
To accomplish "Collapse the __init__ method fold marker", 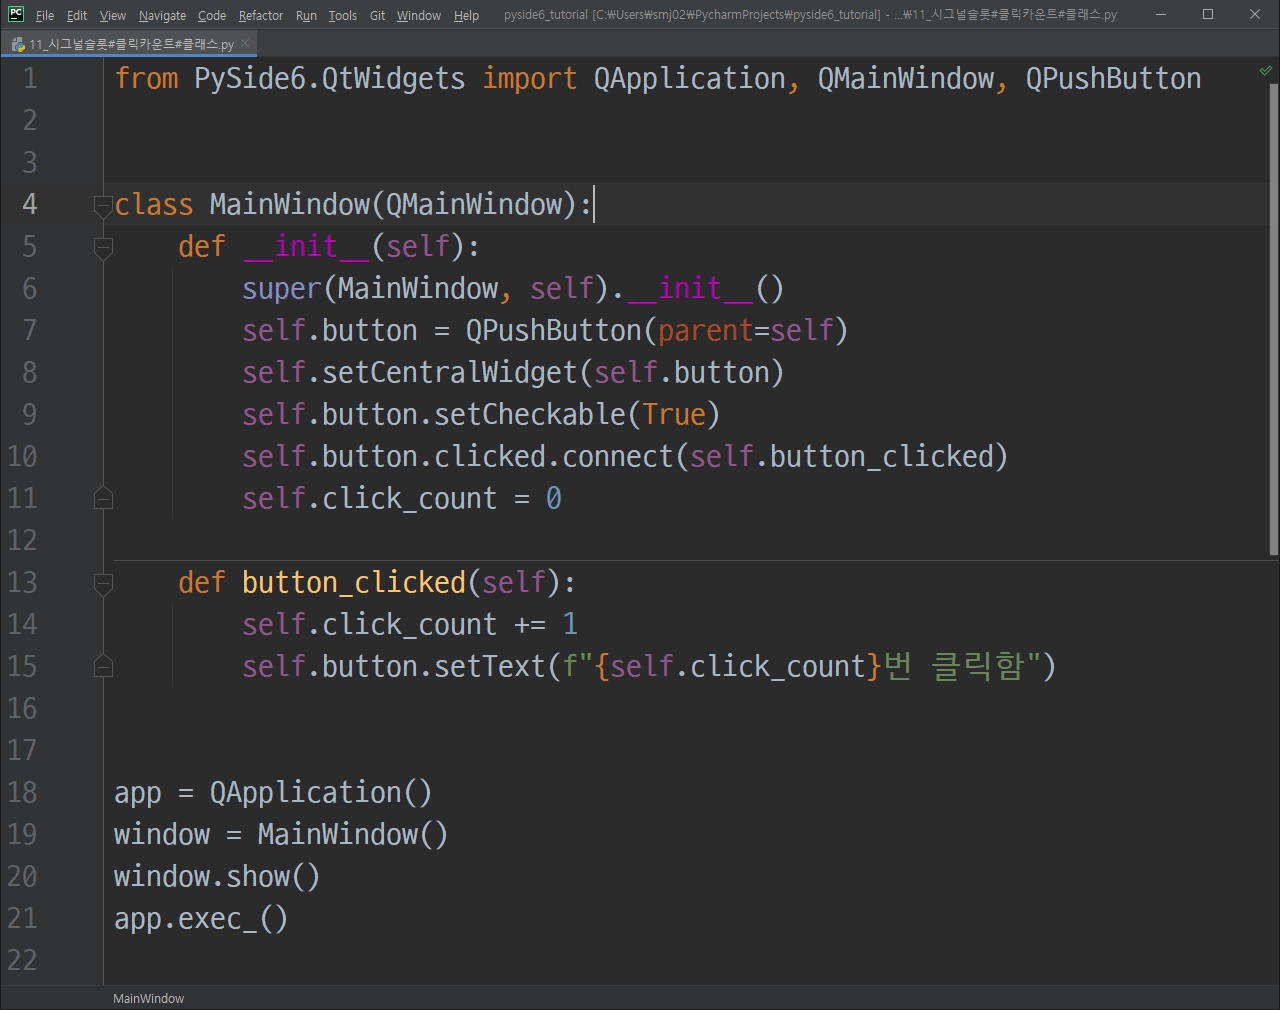I will pos(103,247).
